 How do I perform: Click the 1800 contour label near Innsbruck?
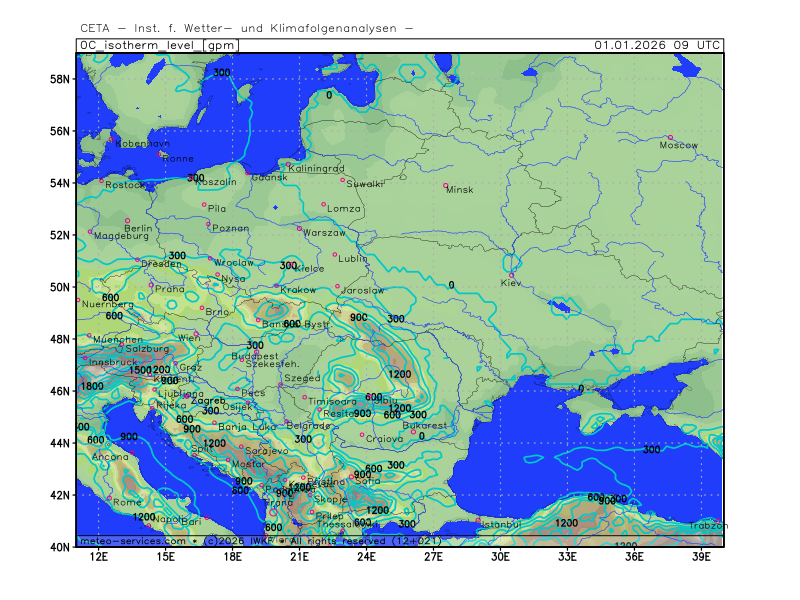click(91, 386)
